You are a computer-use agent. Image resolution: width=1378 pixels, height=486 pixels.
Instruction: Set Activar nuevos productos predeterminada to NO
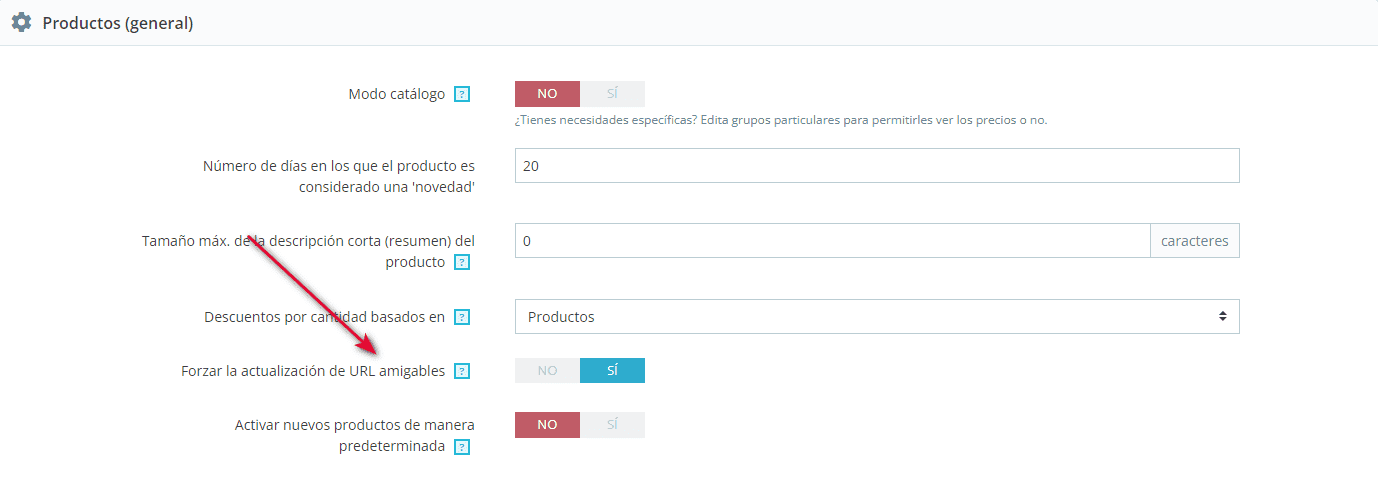pyautogui.click(x=547, y=425)
